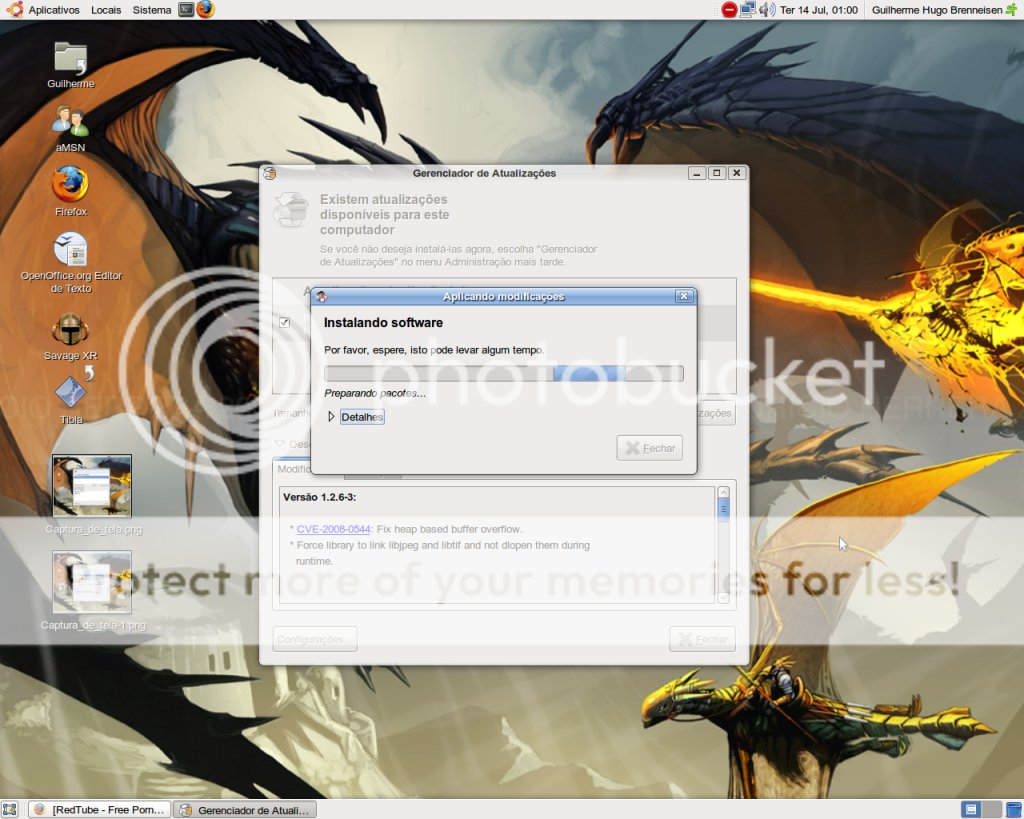Click the Configurações... button
Image resolution: width=1024 pixels, height=819 pixels.
(x=315, y=639)
